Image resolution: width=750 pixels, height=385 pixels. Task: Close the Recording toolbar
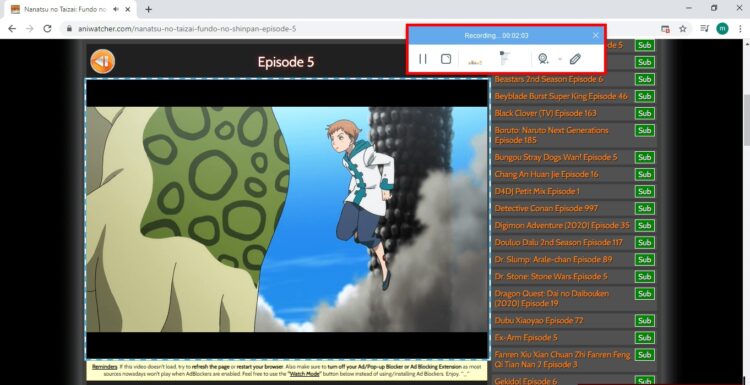click(x=596, y=35)
